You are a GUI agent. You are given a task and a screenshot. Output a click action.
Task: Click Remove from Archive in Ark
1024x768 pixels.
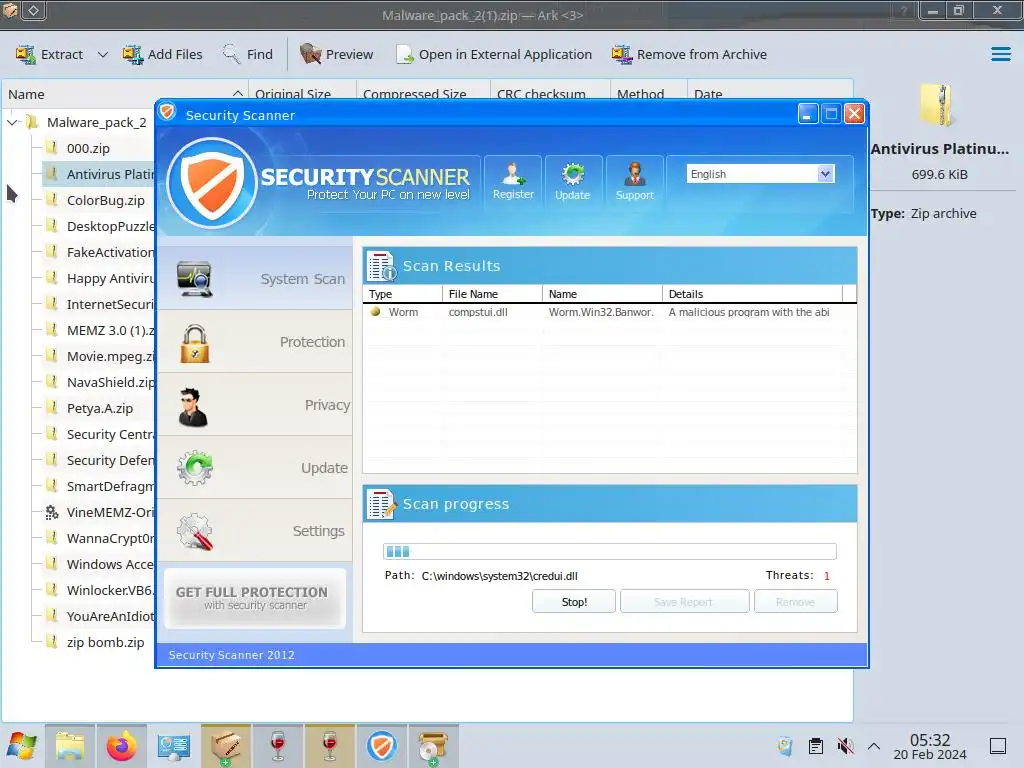689,54
